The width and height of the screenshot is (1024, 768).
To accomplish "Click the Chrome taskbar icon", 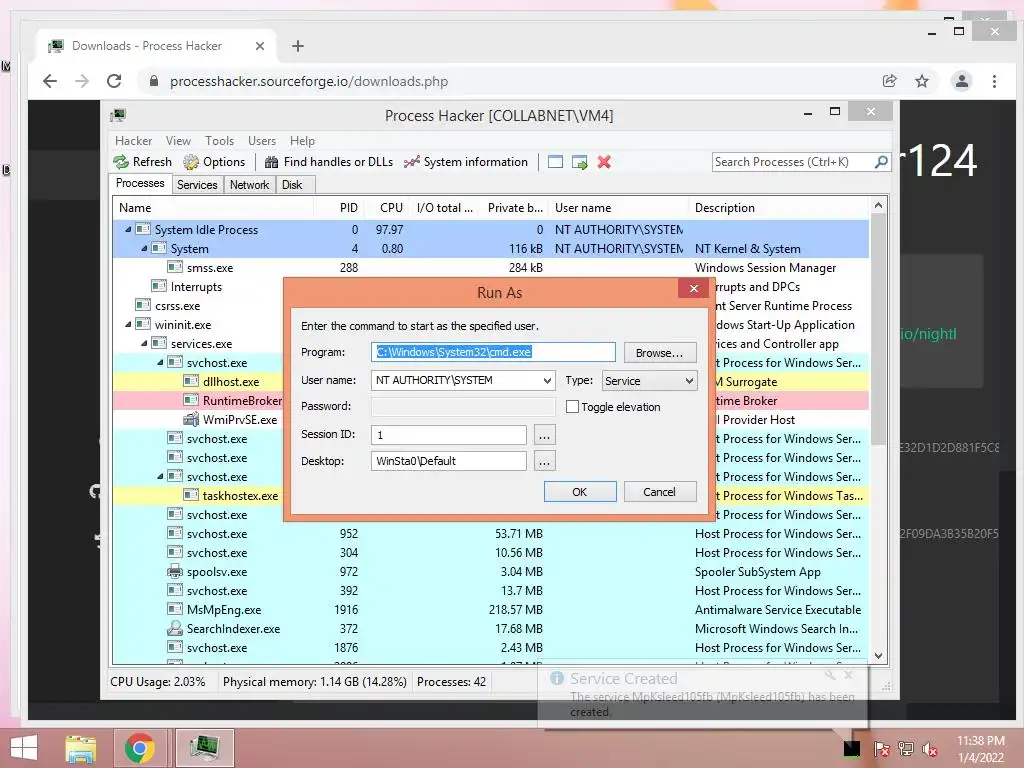I will tap(139, 748).
